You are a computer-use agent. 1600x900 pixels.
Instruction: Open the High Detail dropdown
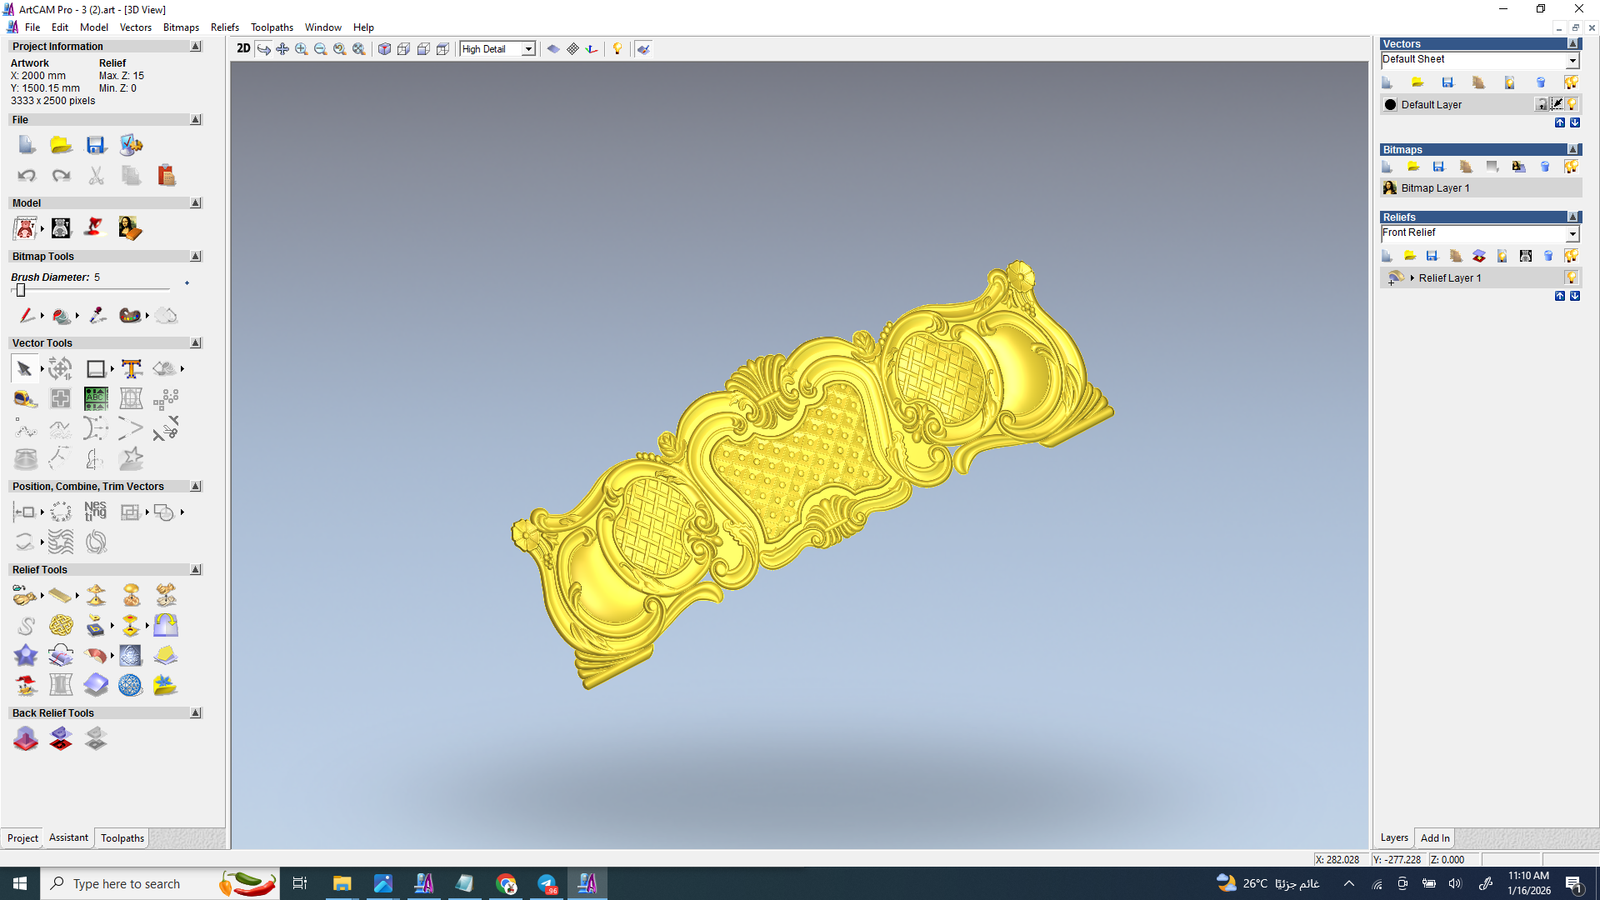coord(528,49)
